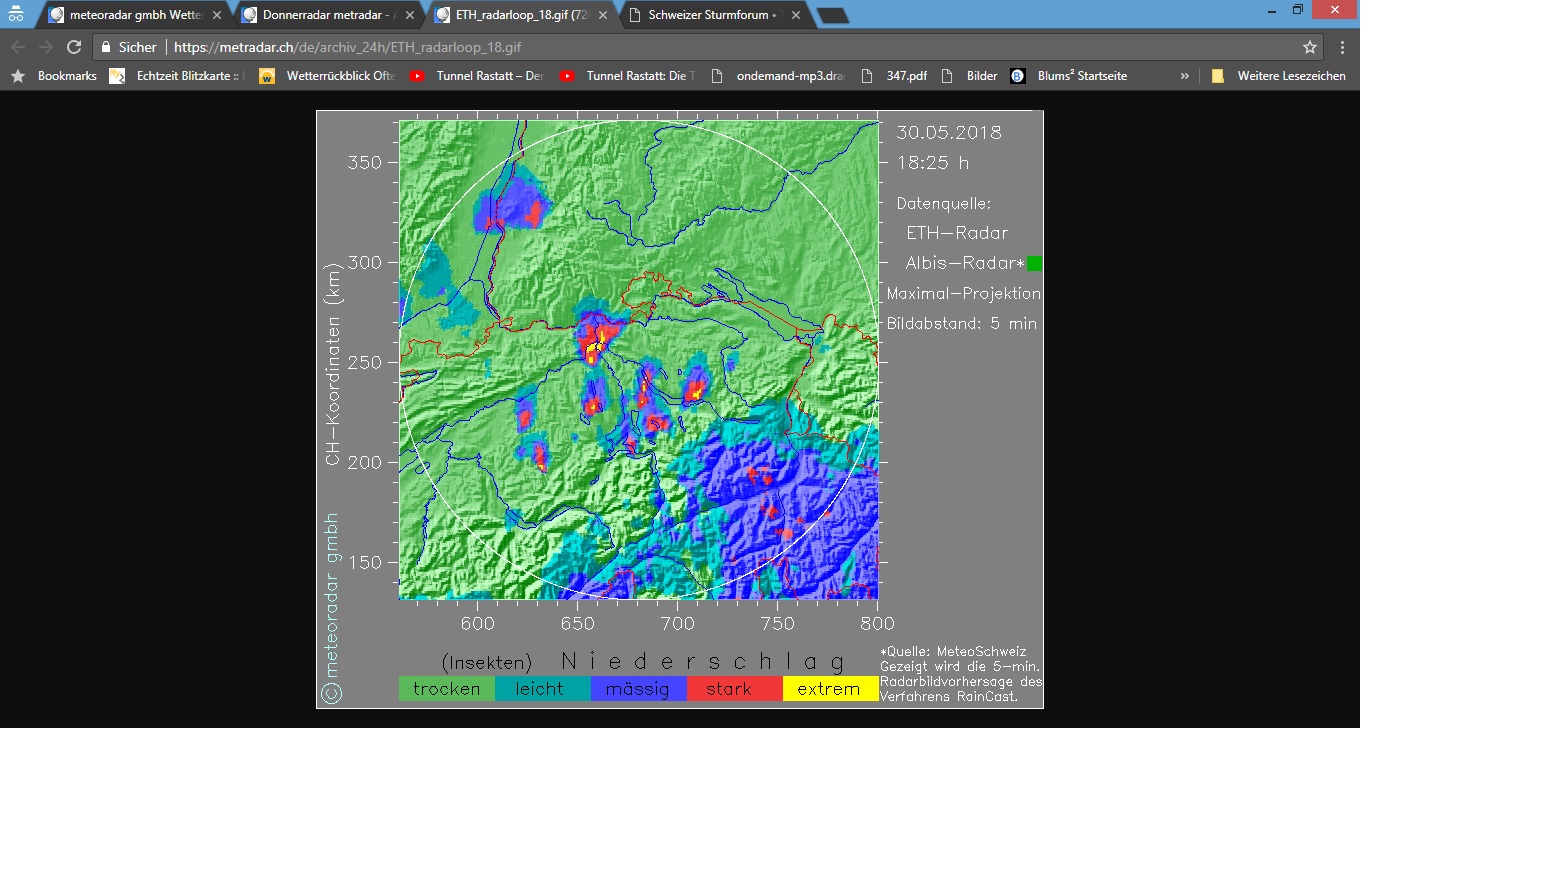The height and width of the screenshot is (874, 1556).
Task: Open a new tab with the new-tab button
Action: click(832, 15)
